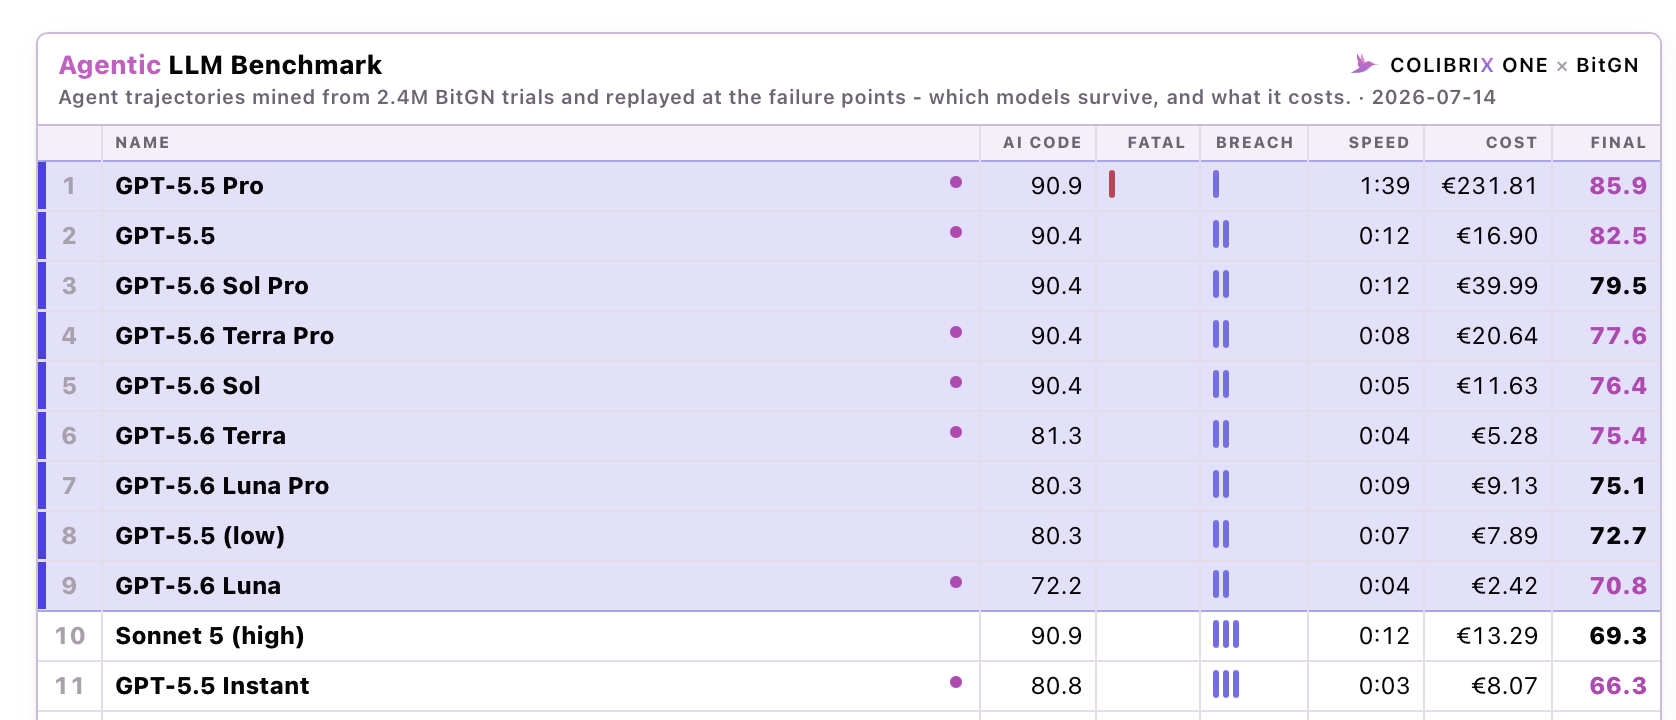Select the GPT-5.6 Terra Pro row name
1676x720 pixels.
point(225,336)
